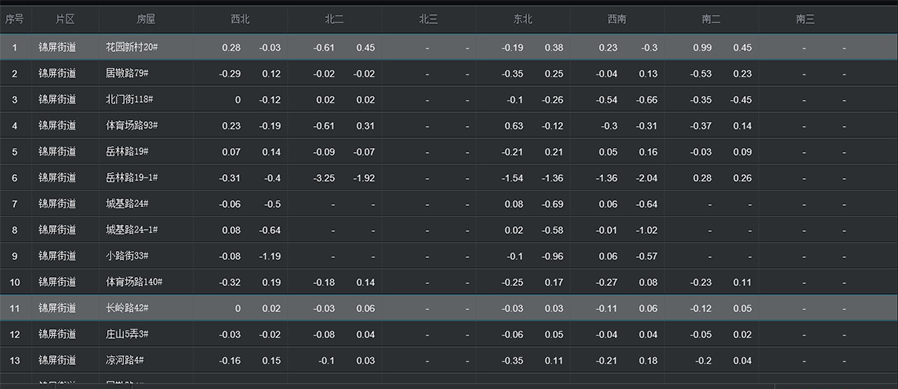
Task: Select row 庄山5弄3#
Action: (449, 334)
